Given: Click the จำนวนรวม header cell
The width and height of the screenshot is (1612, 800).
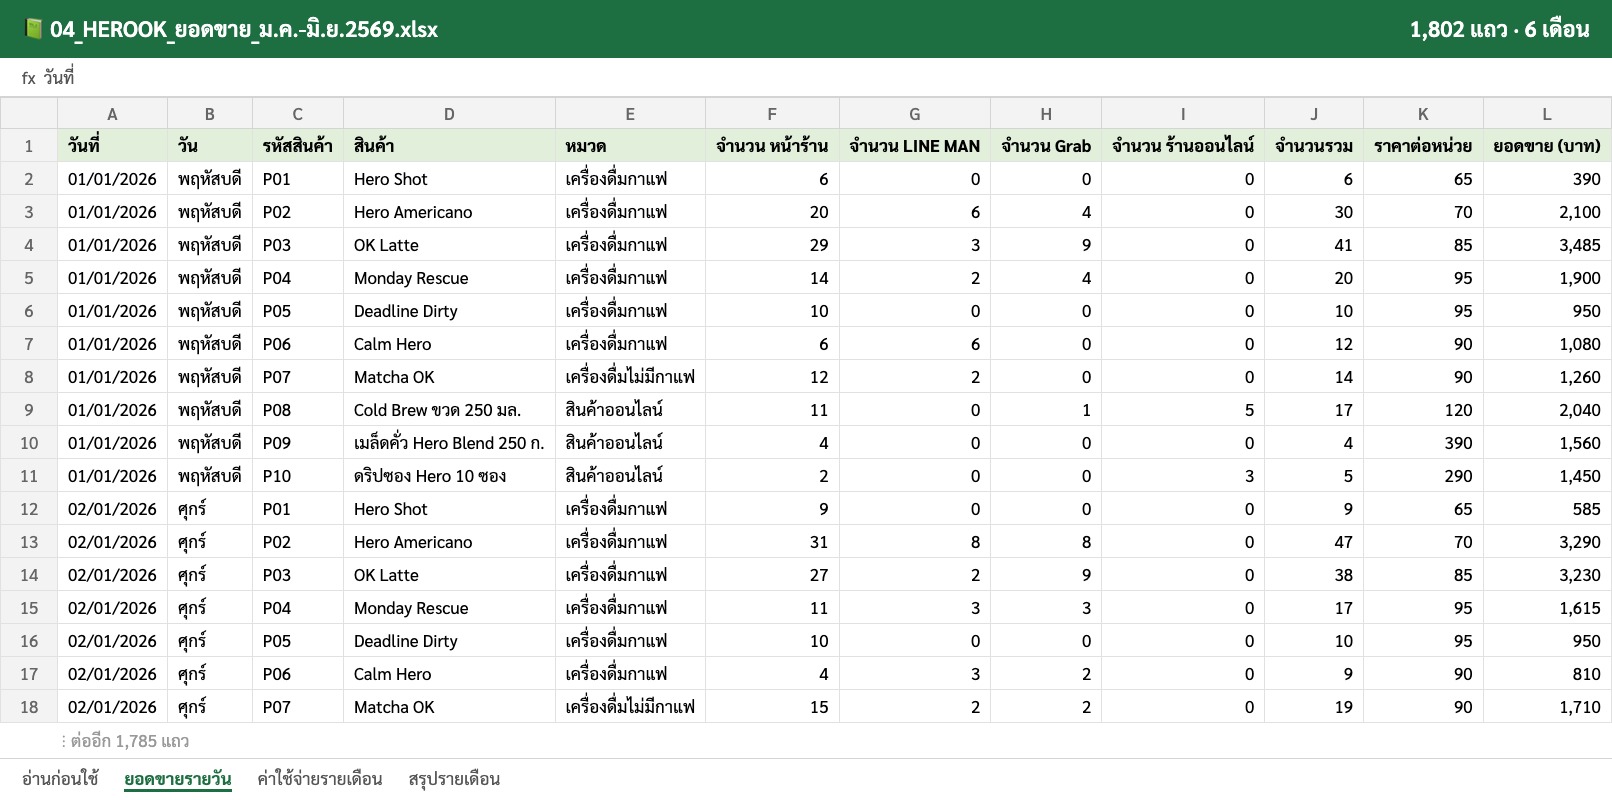Looking at the screenshot, I should [1314, 146].
